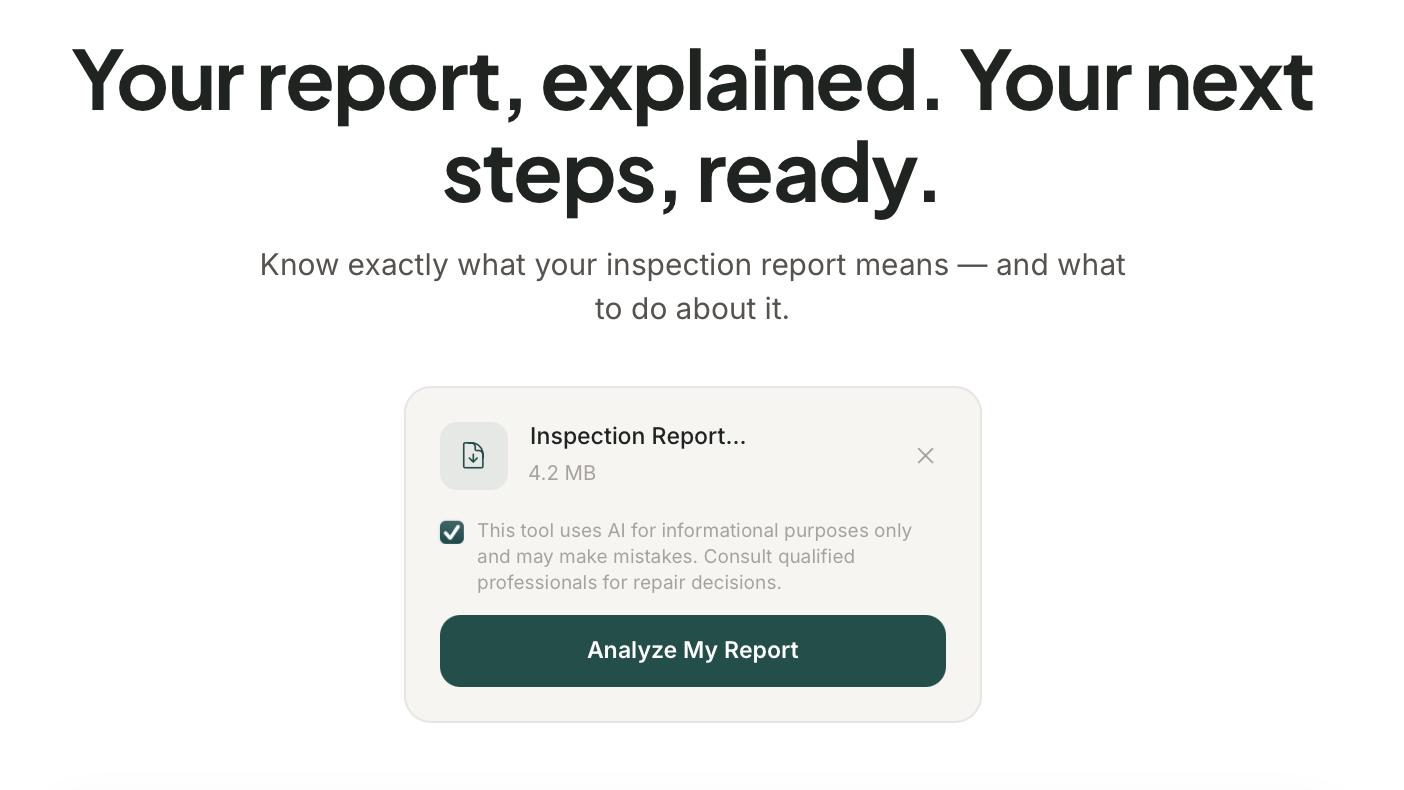Screen dimensions: 1404x790
Task: Click the "and may make mistakes" text line
Action: (580, 556)
